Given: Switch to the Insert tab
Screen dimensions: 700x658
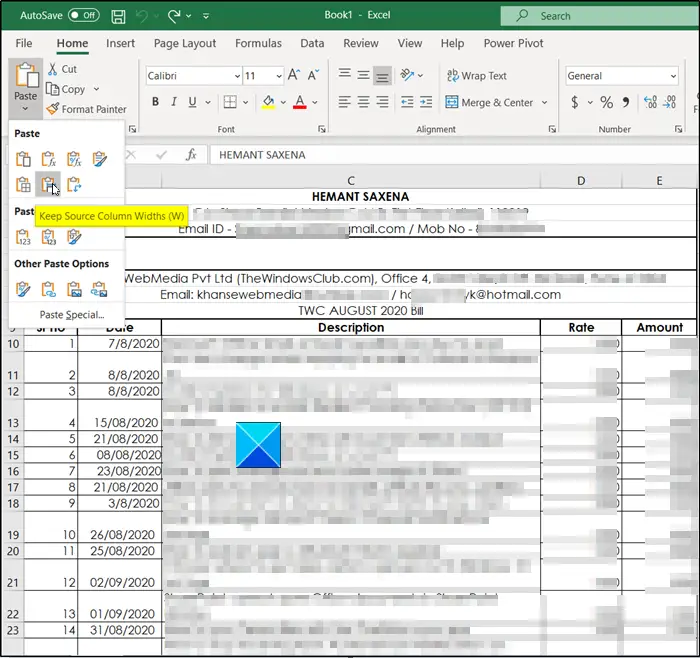Looking at the screenshot, I should [120, 43].
